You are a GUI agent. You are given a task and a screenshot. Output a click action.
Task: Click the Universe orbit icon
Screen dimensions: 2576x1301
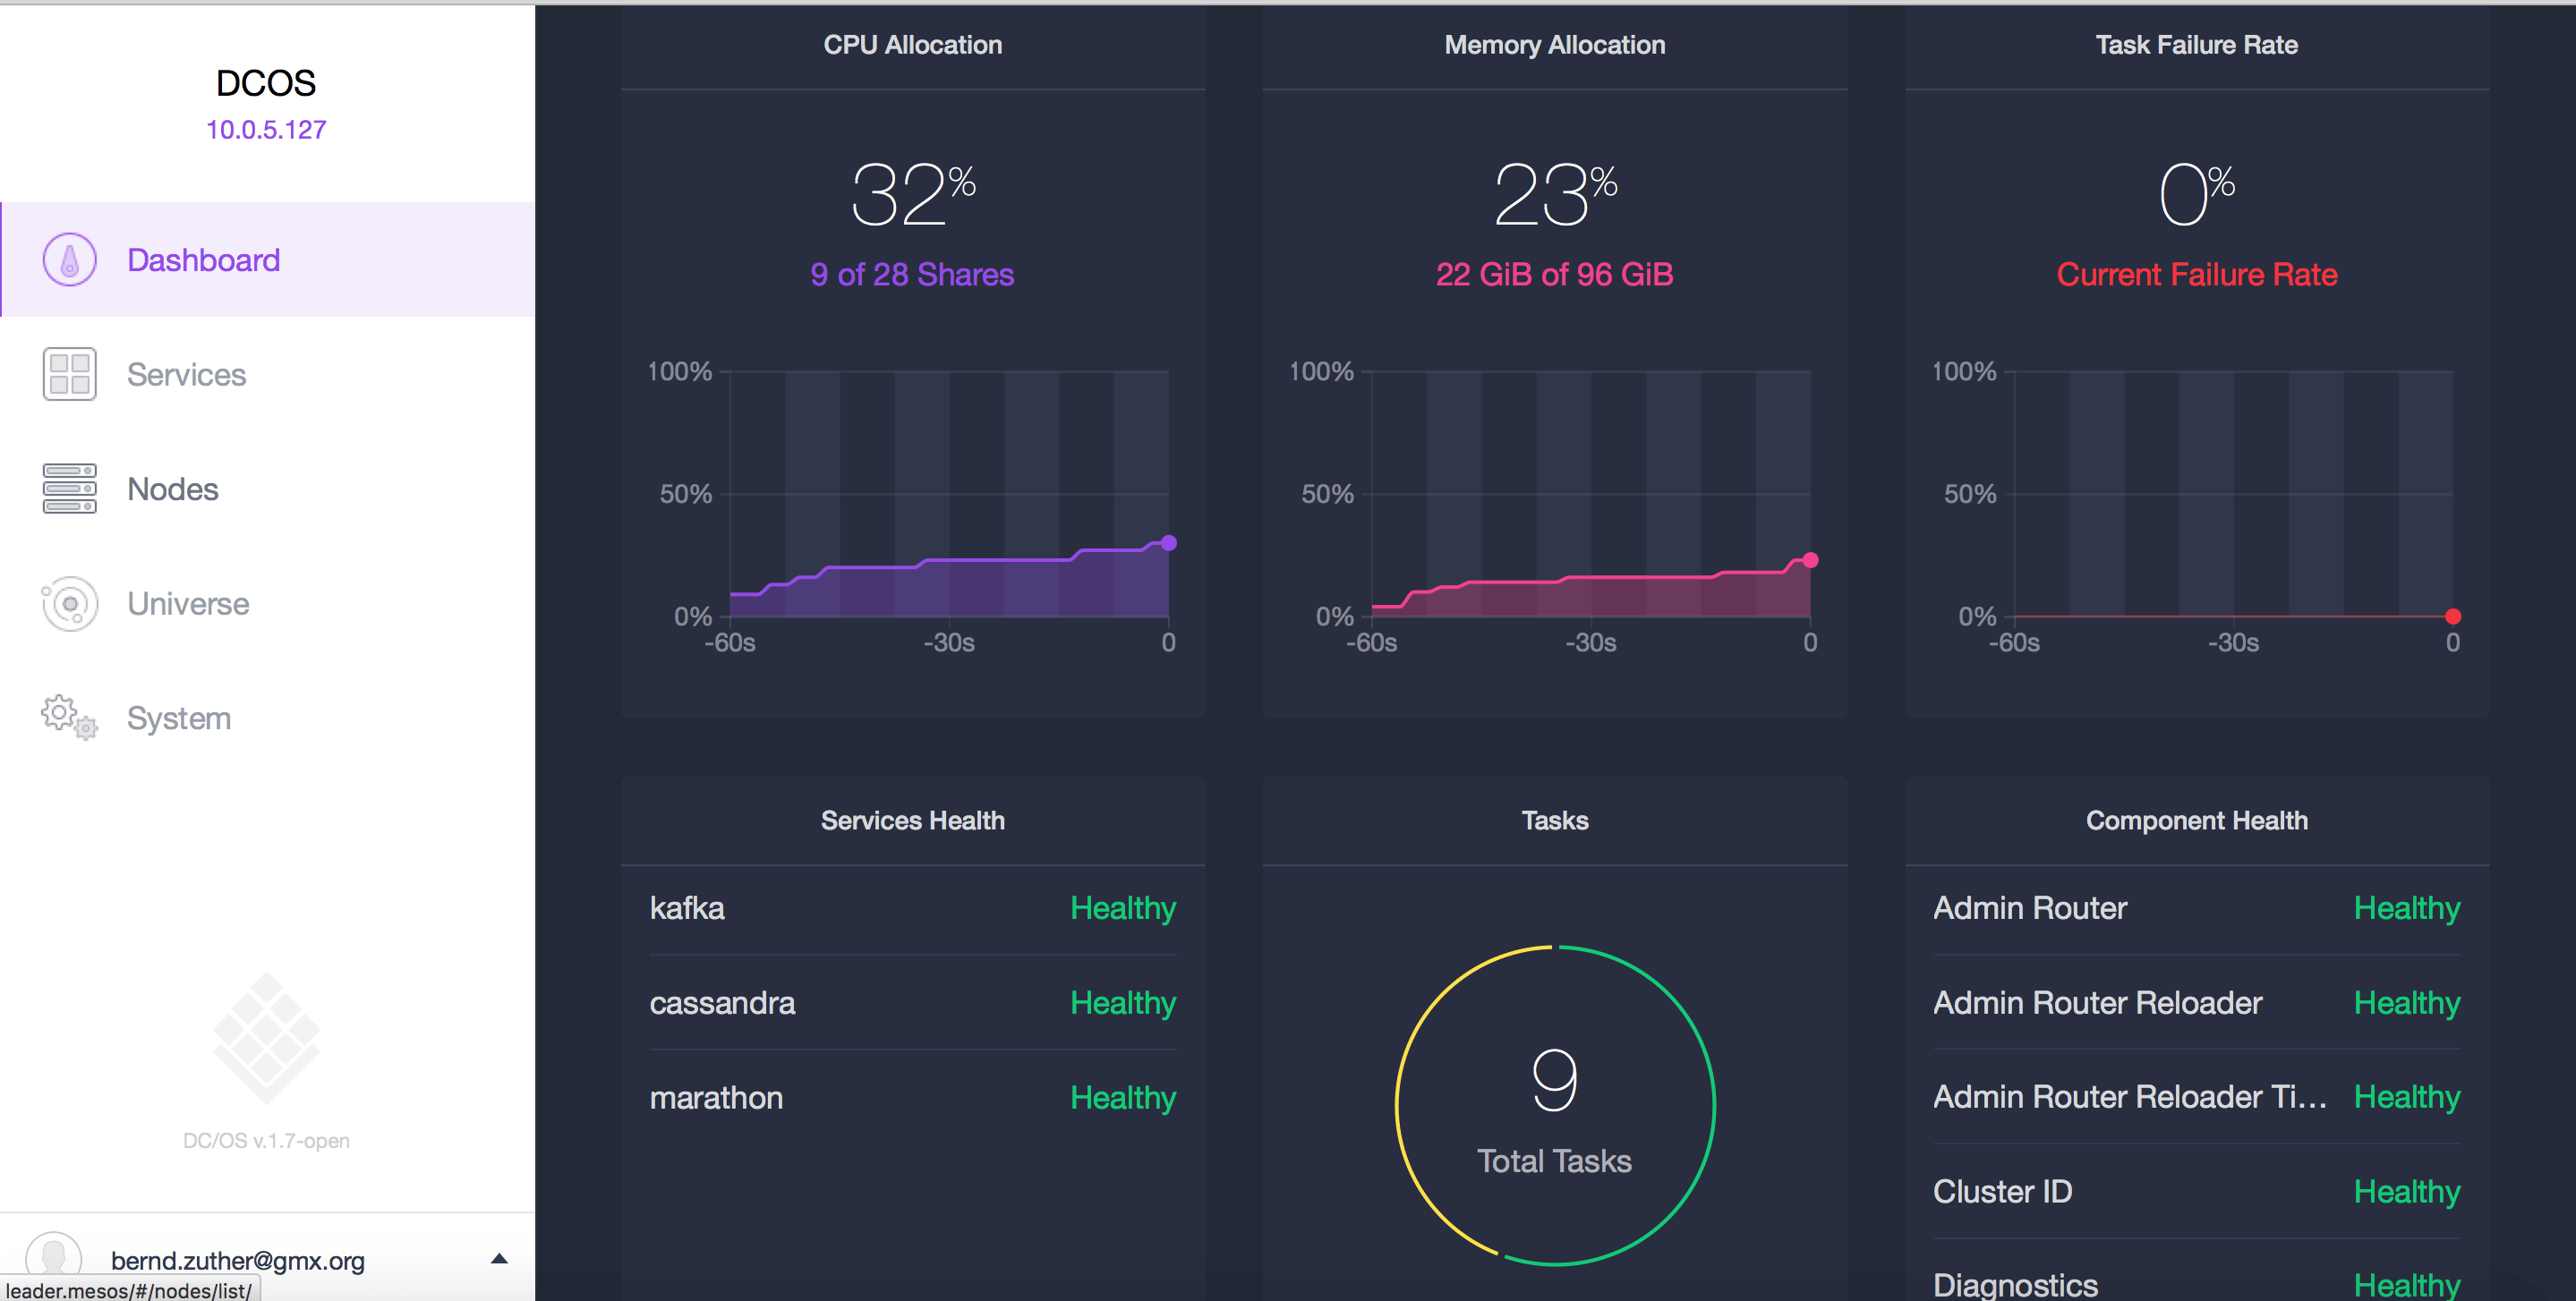tap(69, 604)
